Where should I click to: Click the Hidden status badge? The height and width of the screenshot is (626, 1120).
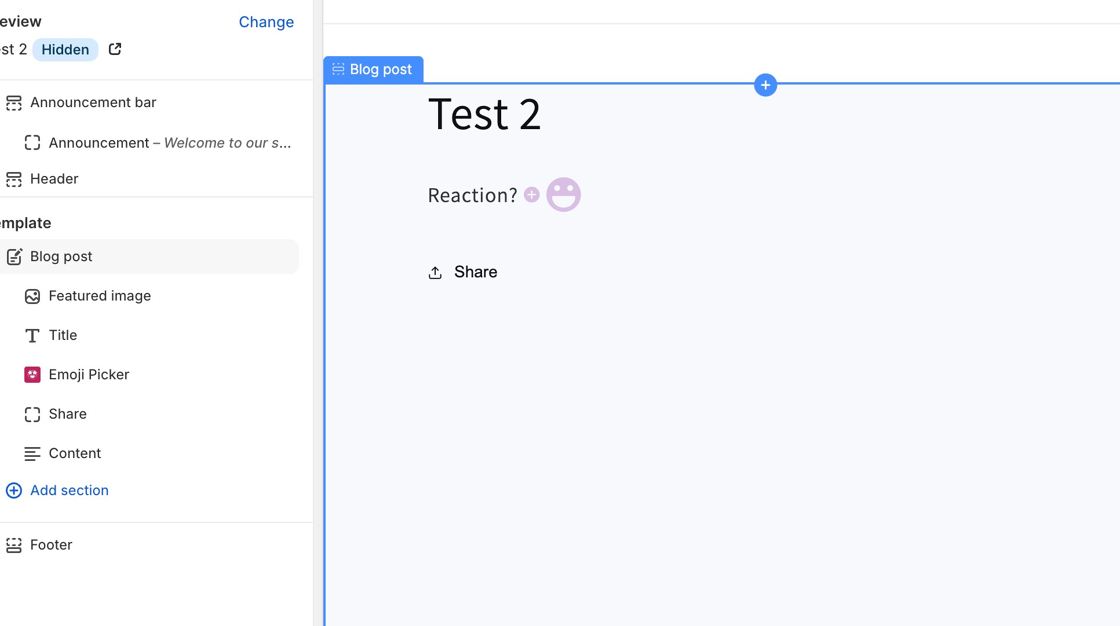pyautogui.click(x=65, y=50)
